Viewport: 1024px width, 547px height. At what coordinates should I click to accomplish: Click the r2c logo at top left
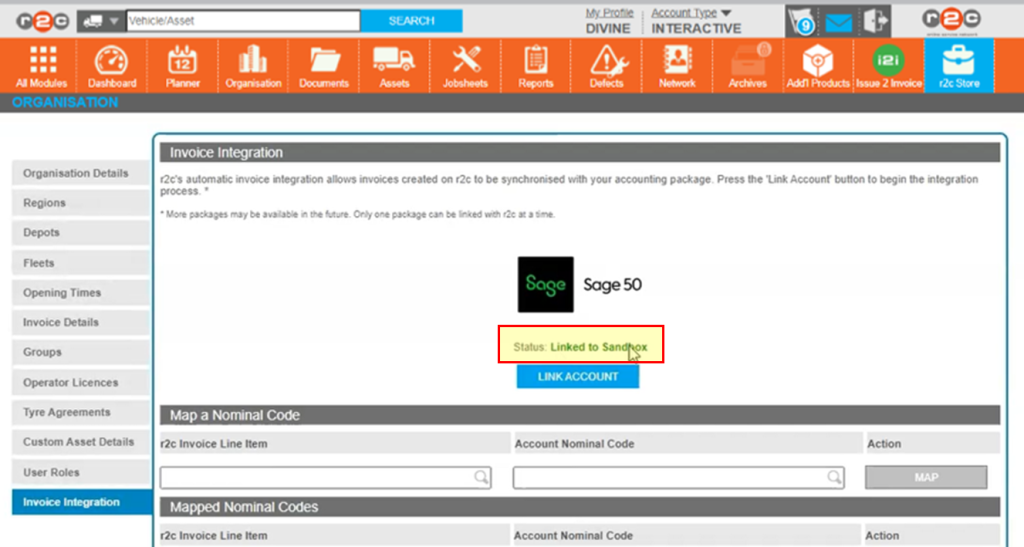click(42, 22)
